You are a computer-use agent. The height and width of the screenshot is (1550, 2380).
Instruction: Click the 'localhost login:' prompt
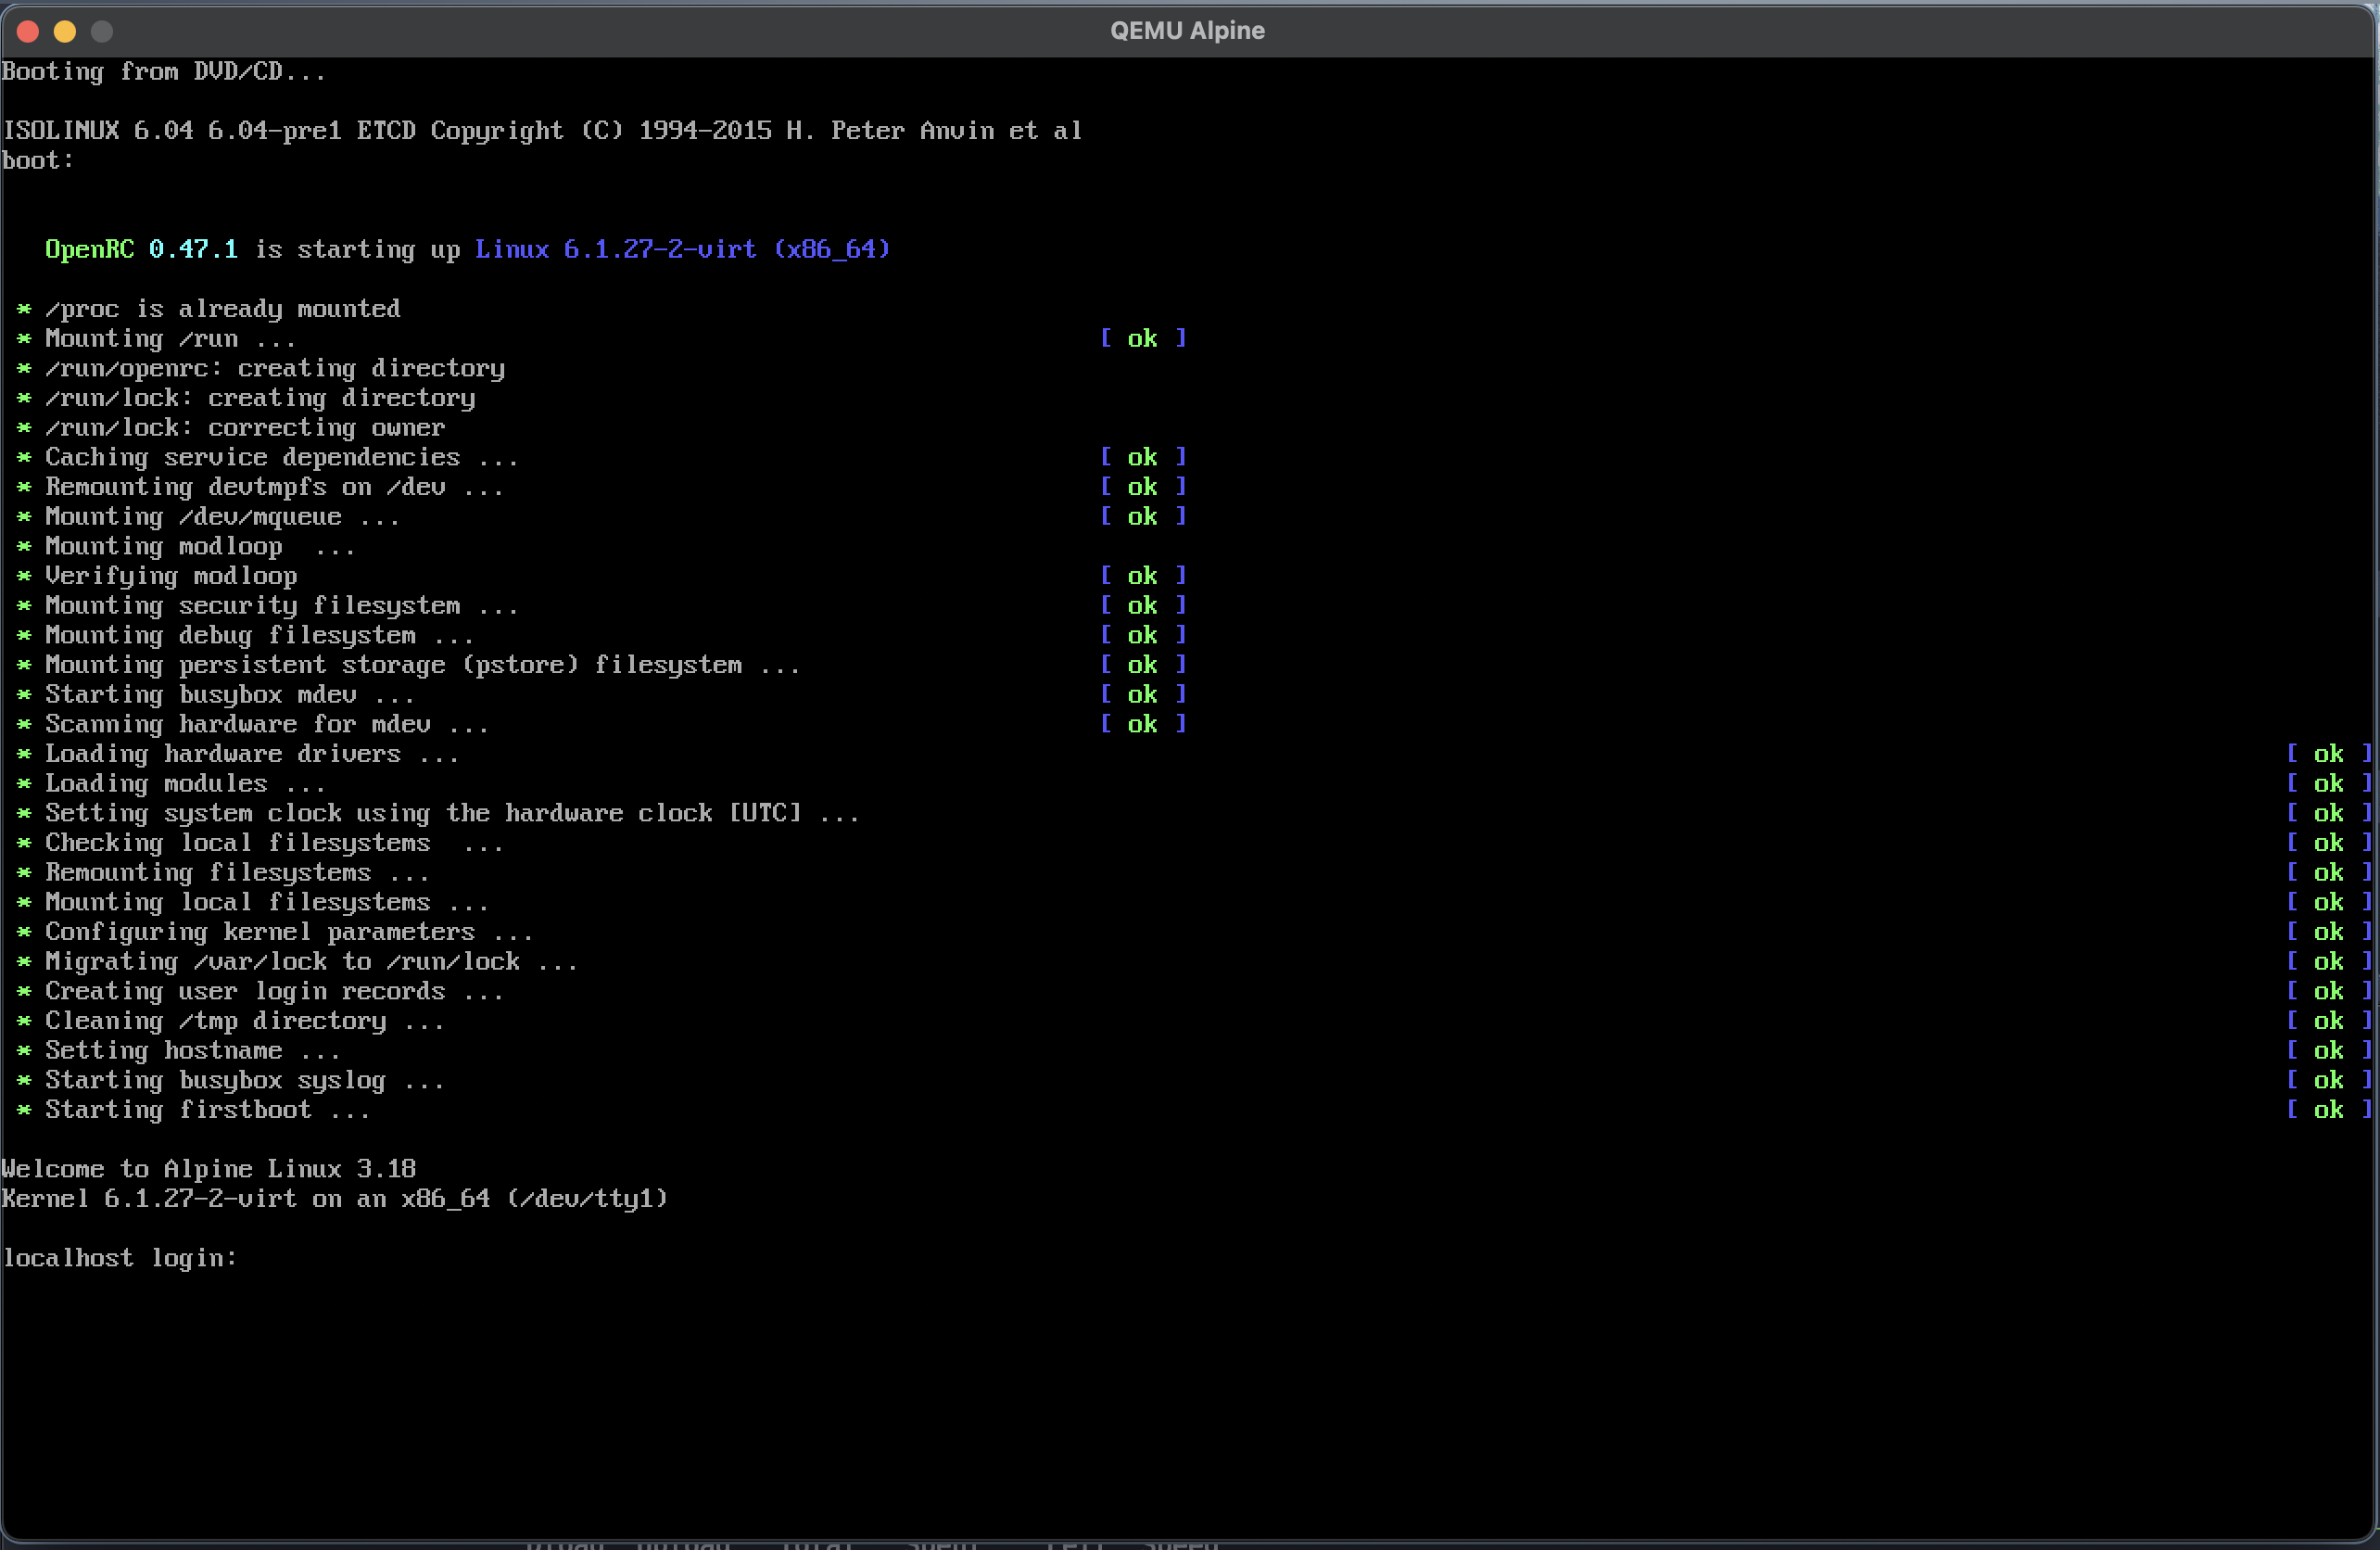[x=120, y=1258]
